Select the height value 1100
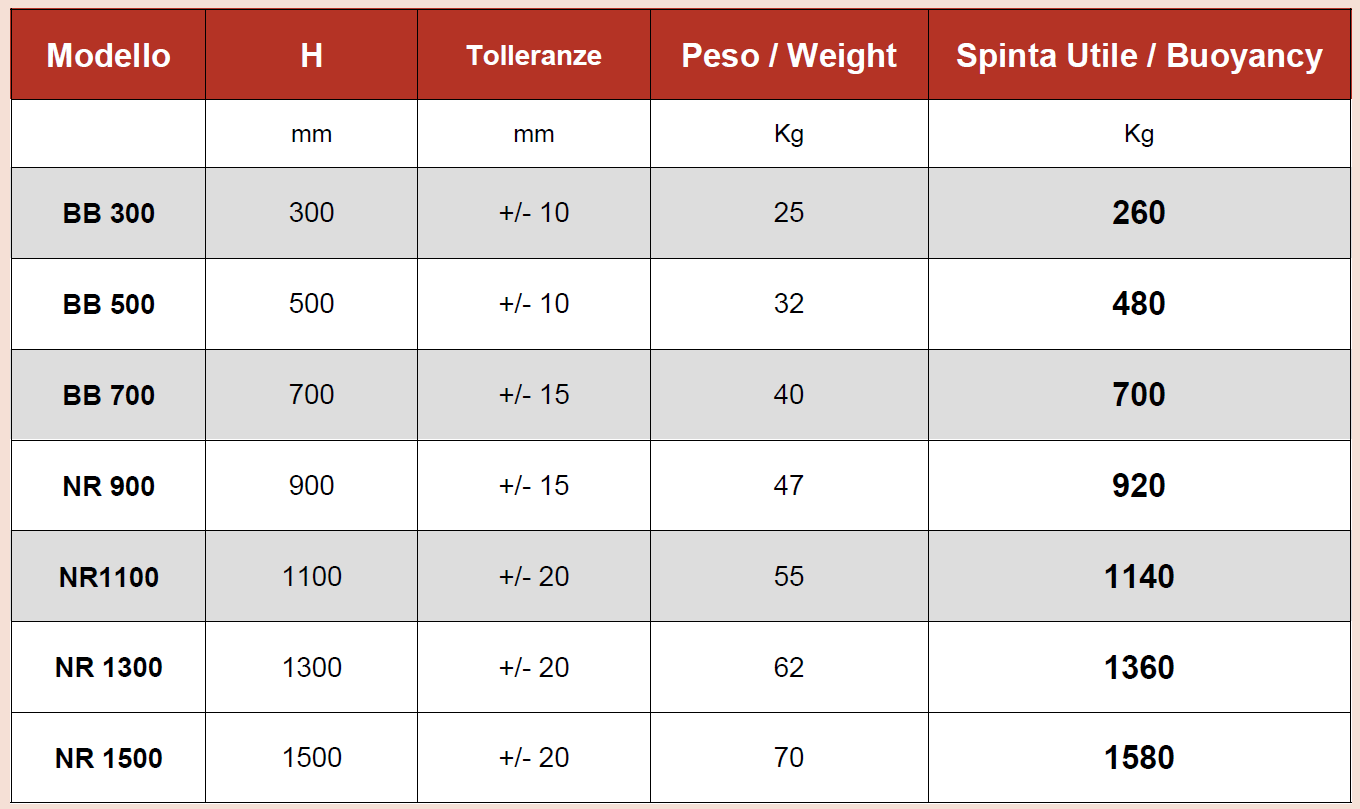Viewport: 1360px width, 809px height. 312,577
